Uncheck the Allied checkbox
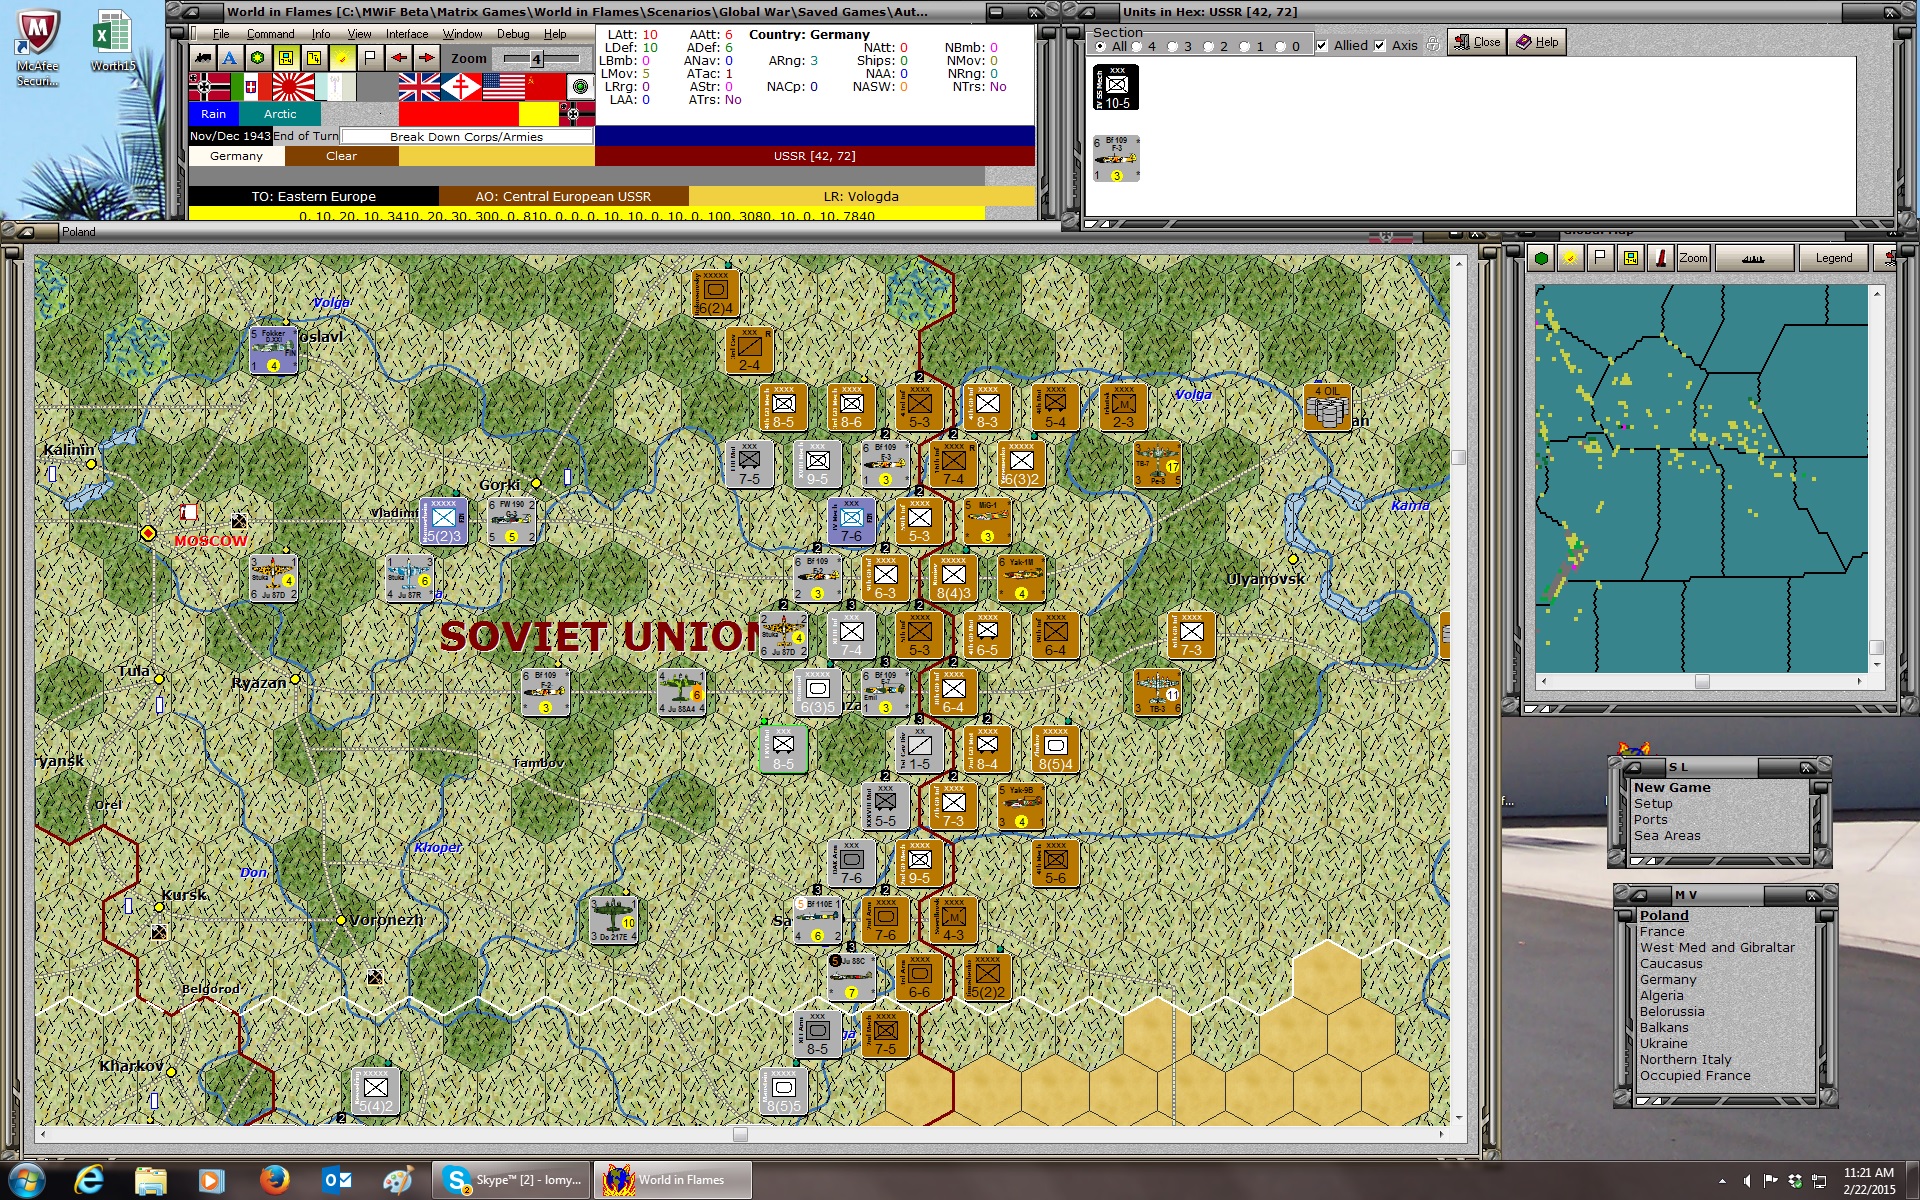Image resolution: width=1920 pixels, height=1200 pixels. (x=1322, y=46)
